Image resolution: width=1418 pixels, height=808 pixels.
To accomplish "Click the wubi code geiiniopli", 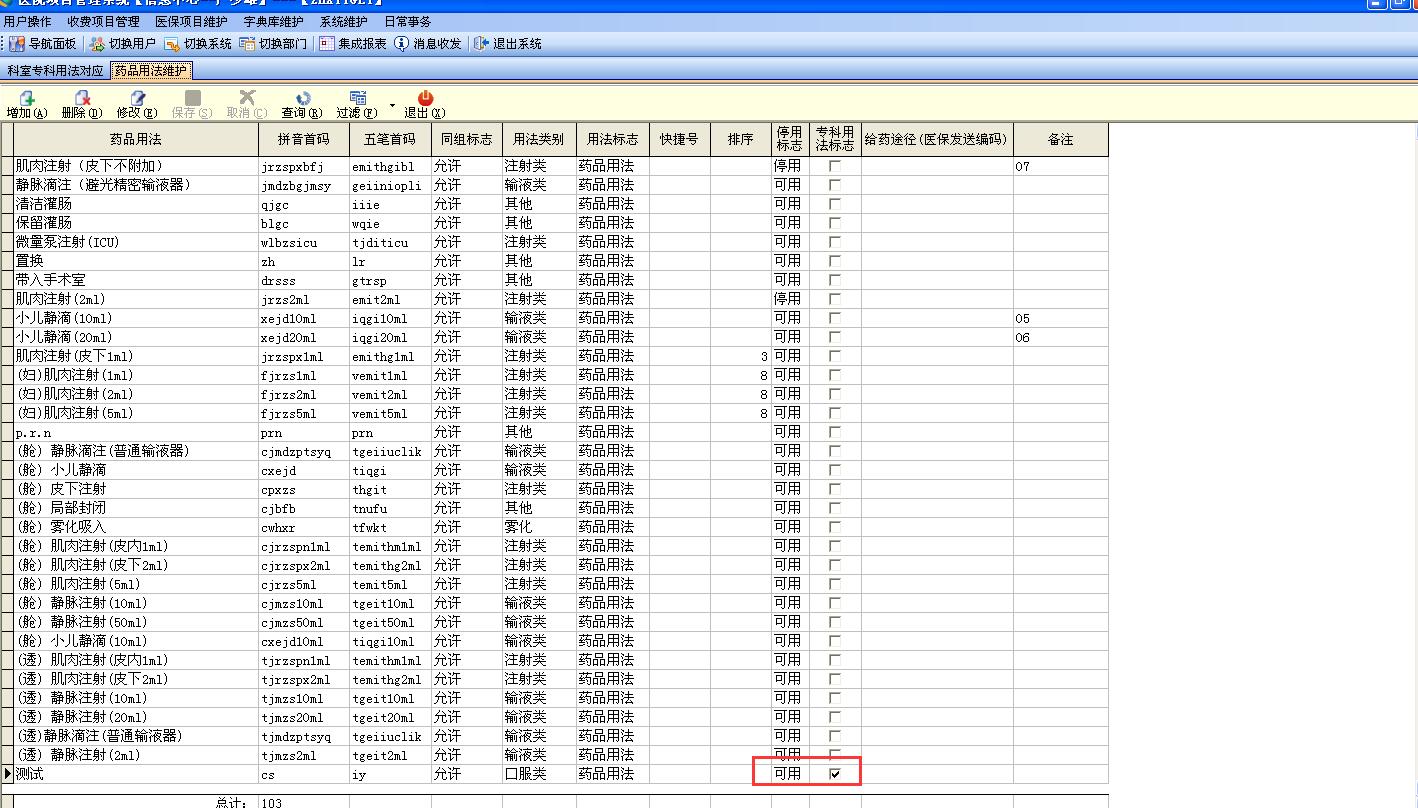I will [387, 185].
